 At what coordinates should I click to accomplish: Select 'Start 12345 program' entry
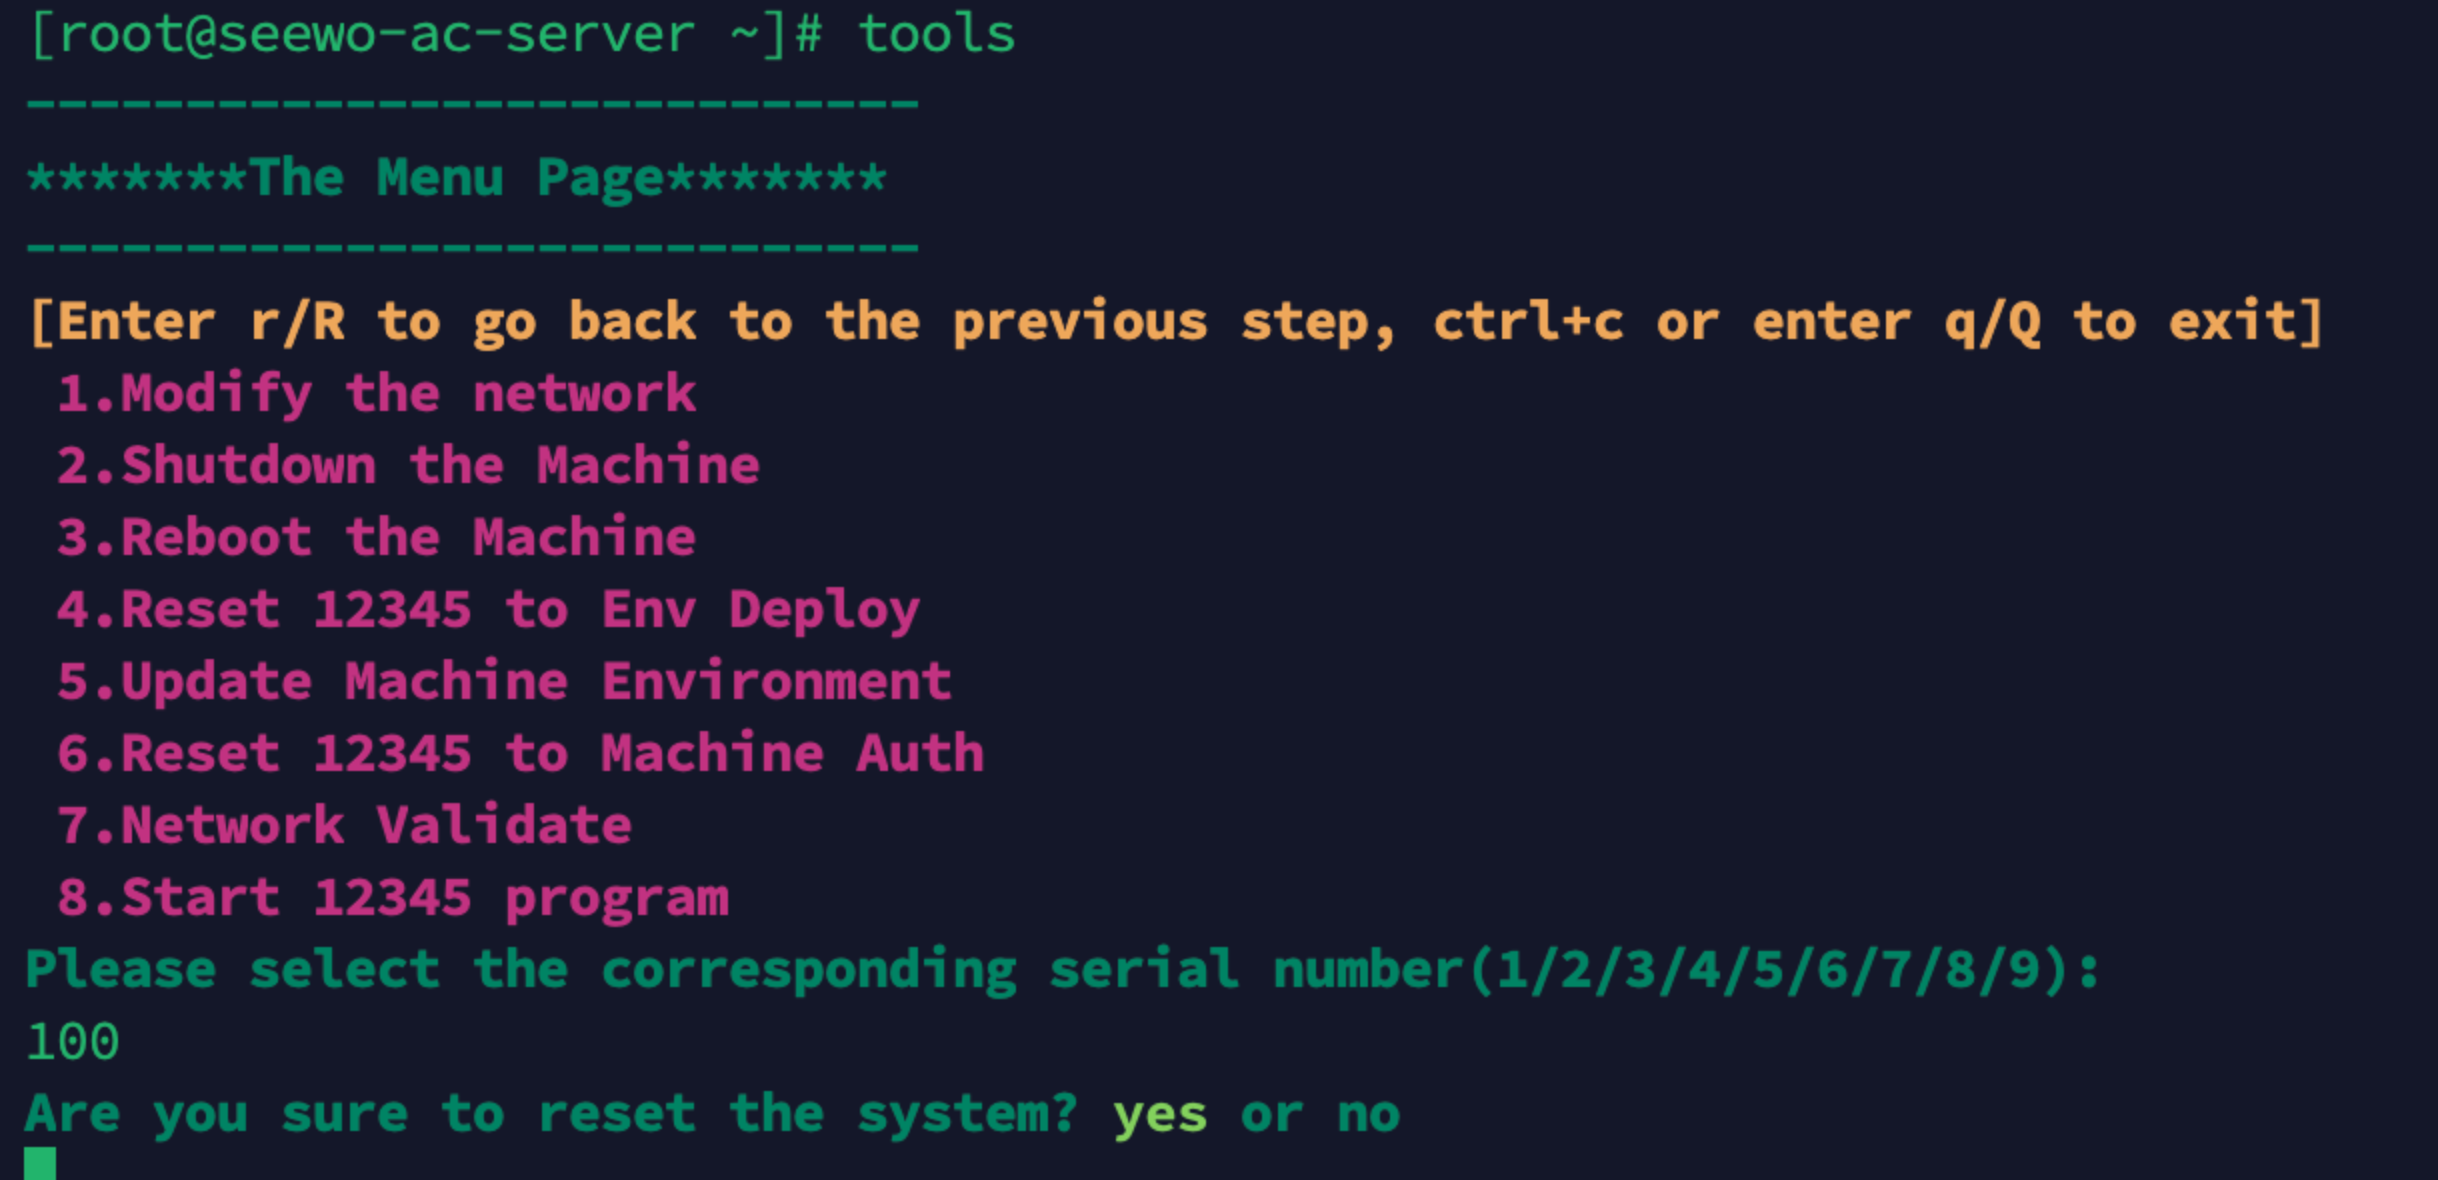pos(392,898)
